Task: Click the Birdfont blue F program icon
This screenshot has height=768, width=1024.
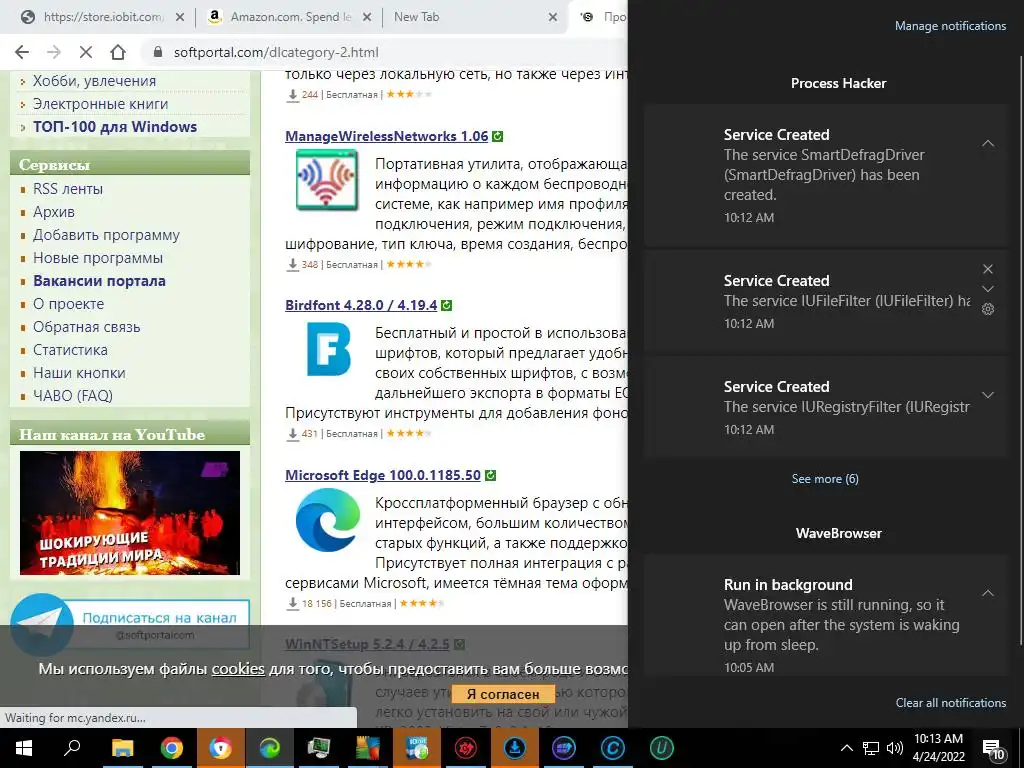Action: pyautogui.click(x=328, y=350)
